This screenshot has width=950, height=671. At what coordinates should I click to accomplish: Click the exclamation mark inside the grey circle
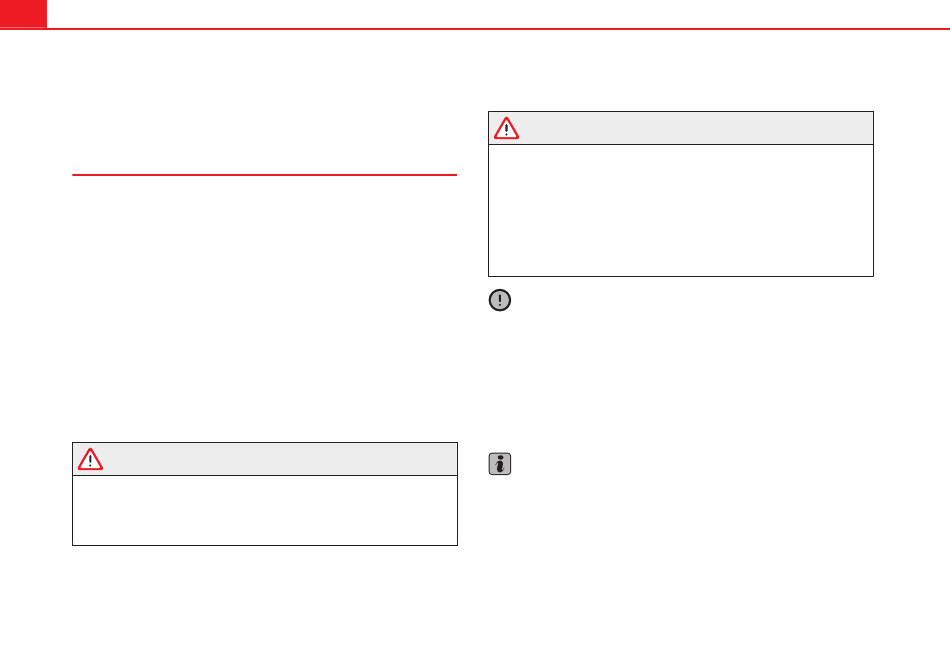pos(500,300)
